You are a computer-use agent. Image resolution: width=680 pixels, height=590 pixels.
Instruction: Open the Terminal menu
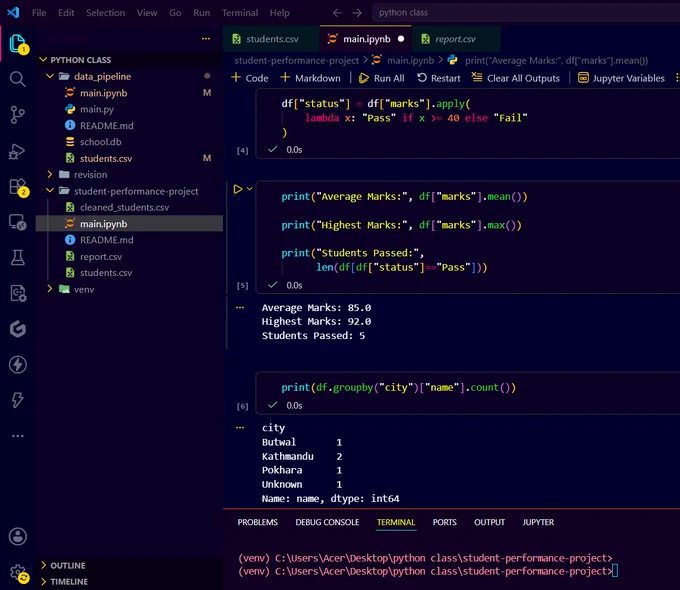pyautogui.click(x=240, y=13)
